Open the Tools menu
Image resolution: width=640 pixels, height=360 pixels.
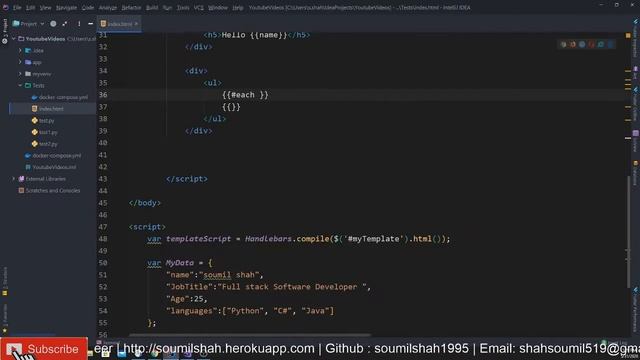(x=183, y=7)
